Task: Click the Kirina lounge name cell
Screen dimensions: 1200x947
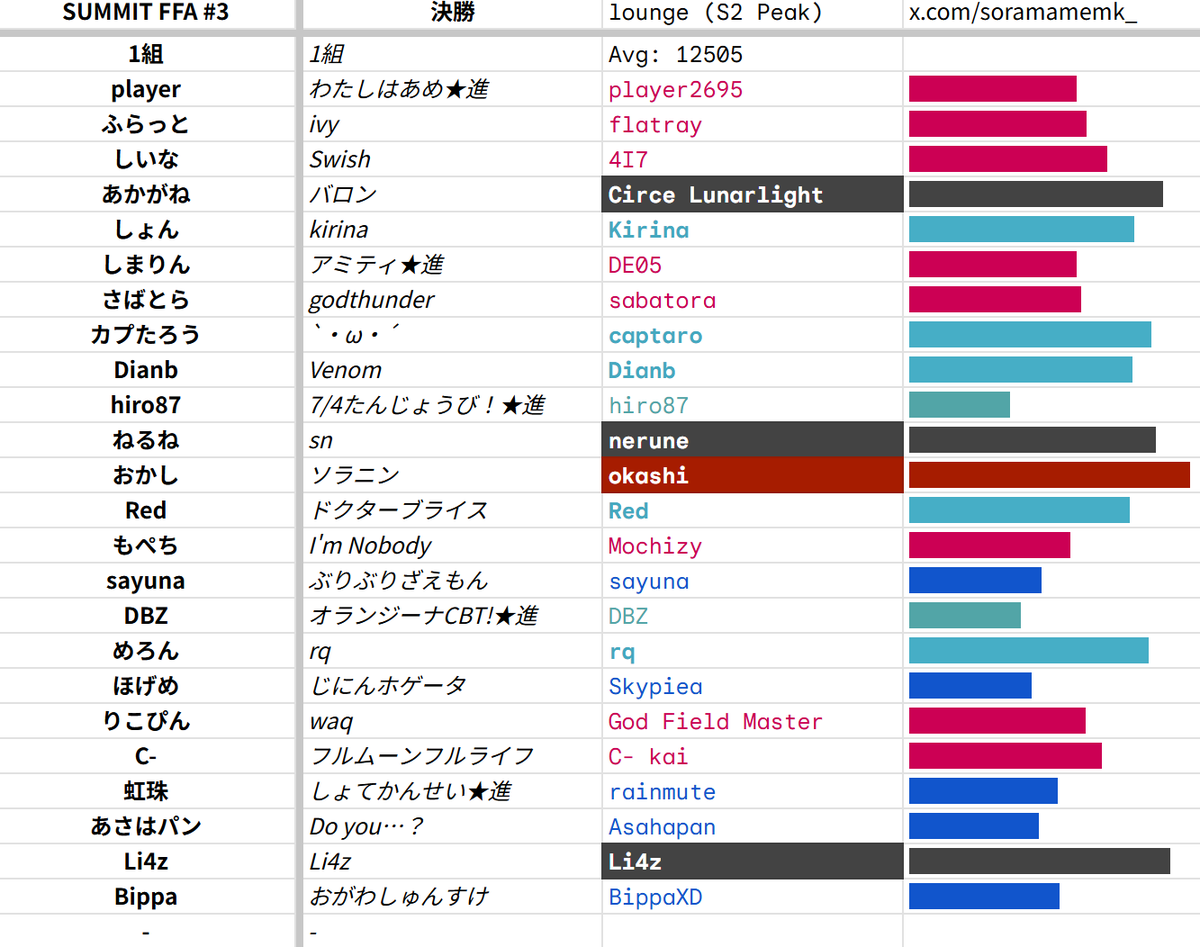Action: (x=752, y=229)
